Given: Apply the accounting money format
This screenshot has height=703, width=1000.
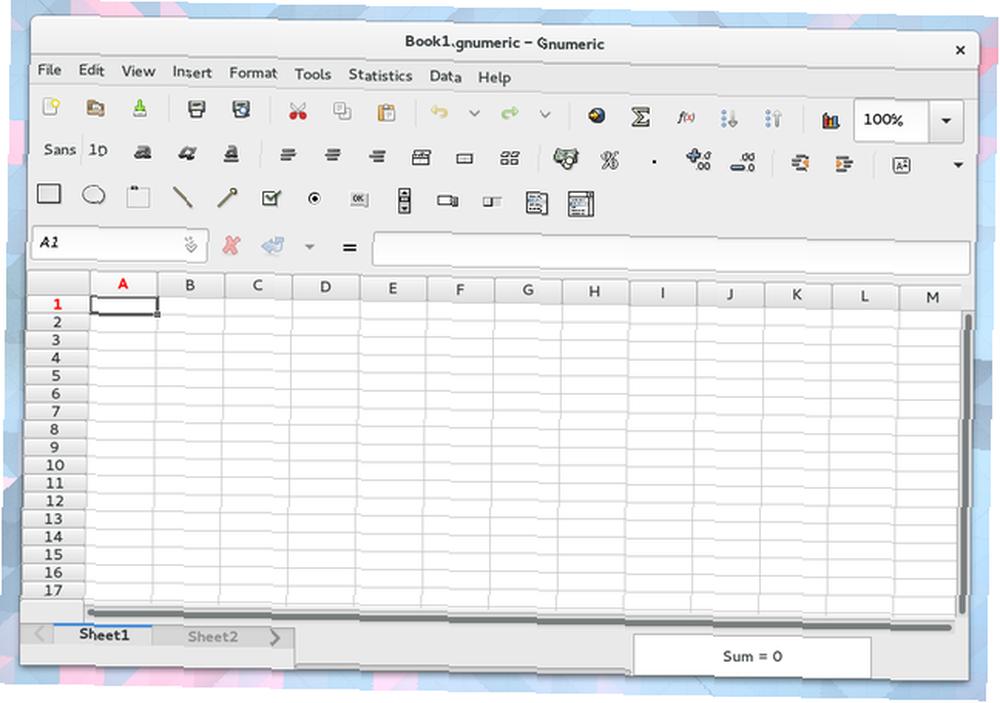Looking at the screenshot, I should click(x=566, y=159).
